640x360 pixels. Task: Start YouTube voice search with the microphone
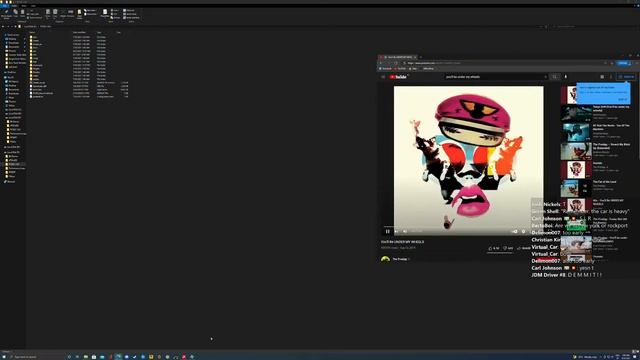coord(566,77)
